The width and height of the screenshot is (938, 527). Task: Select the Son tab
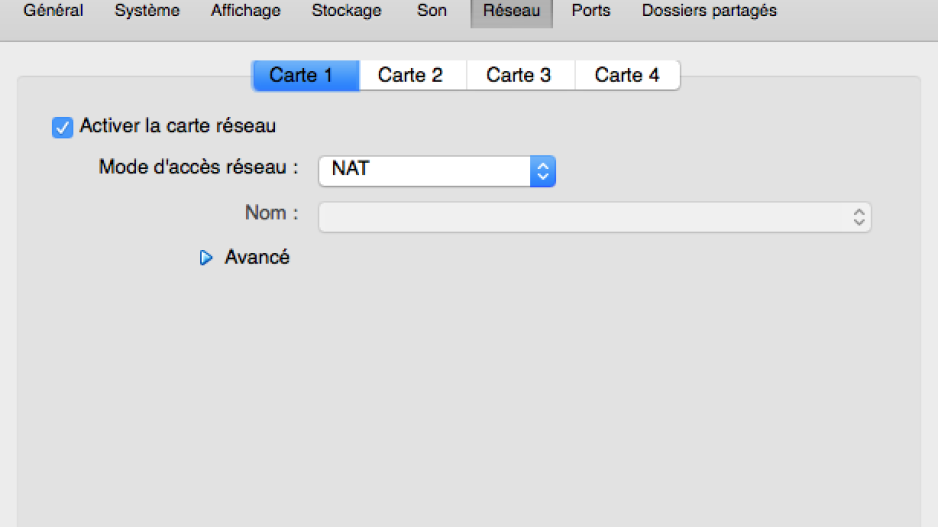pyautogui.click(x=432, y=11)
